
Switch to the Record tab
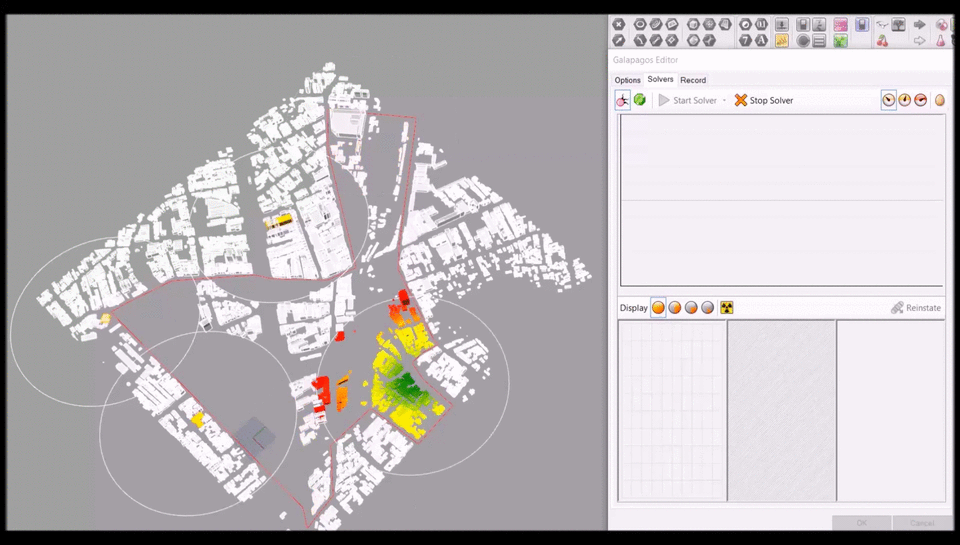[x=693, y=80]
